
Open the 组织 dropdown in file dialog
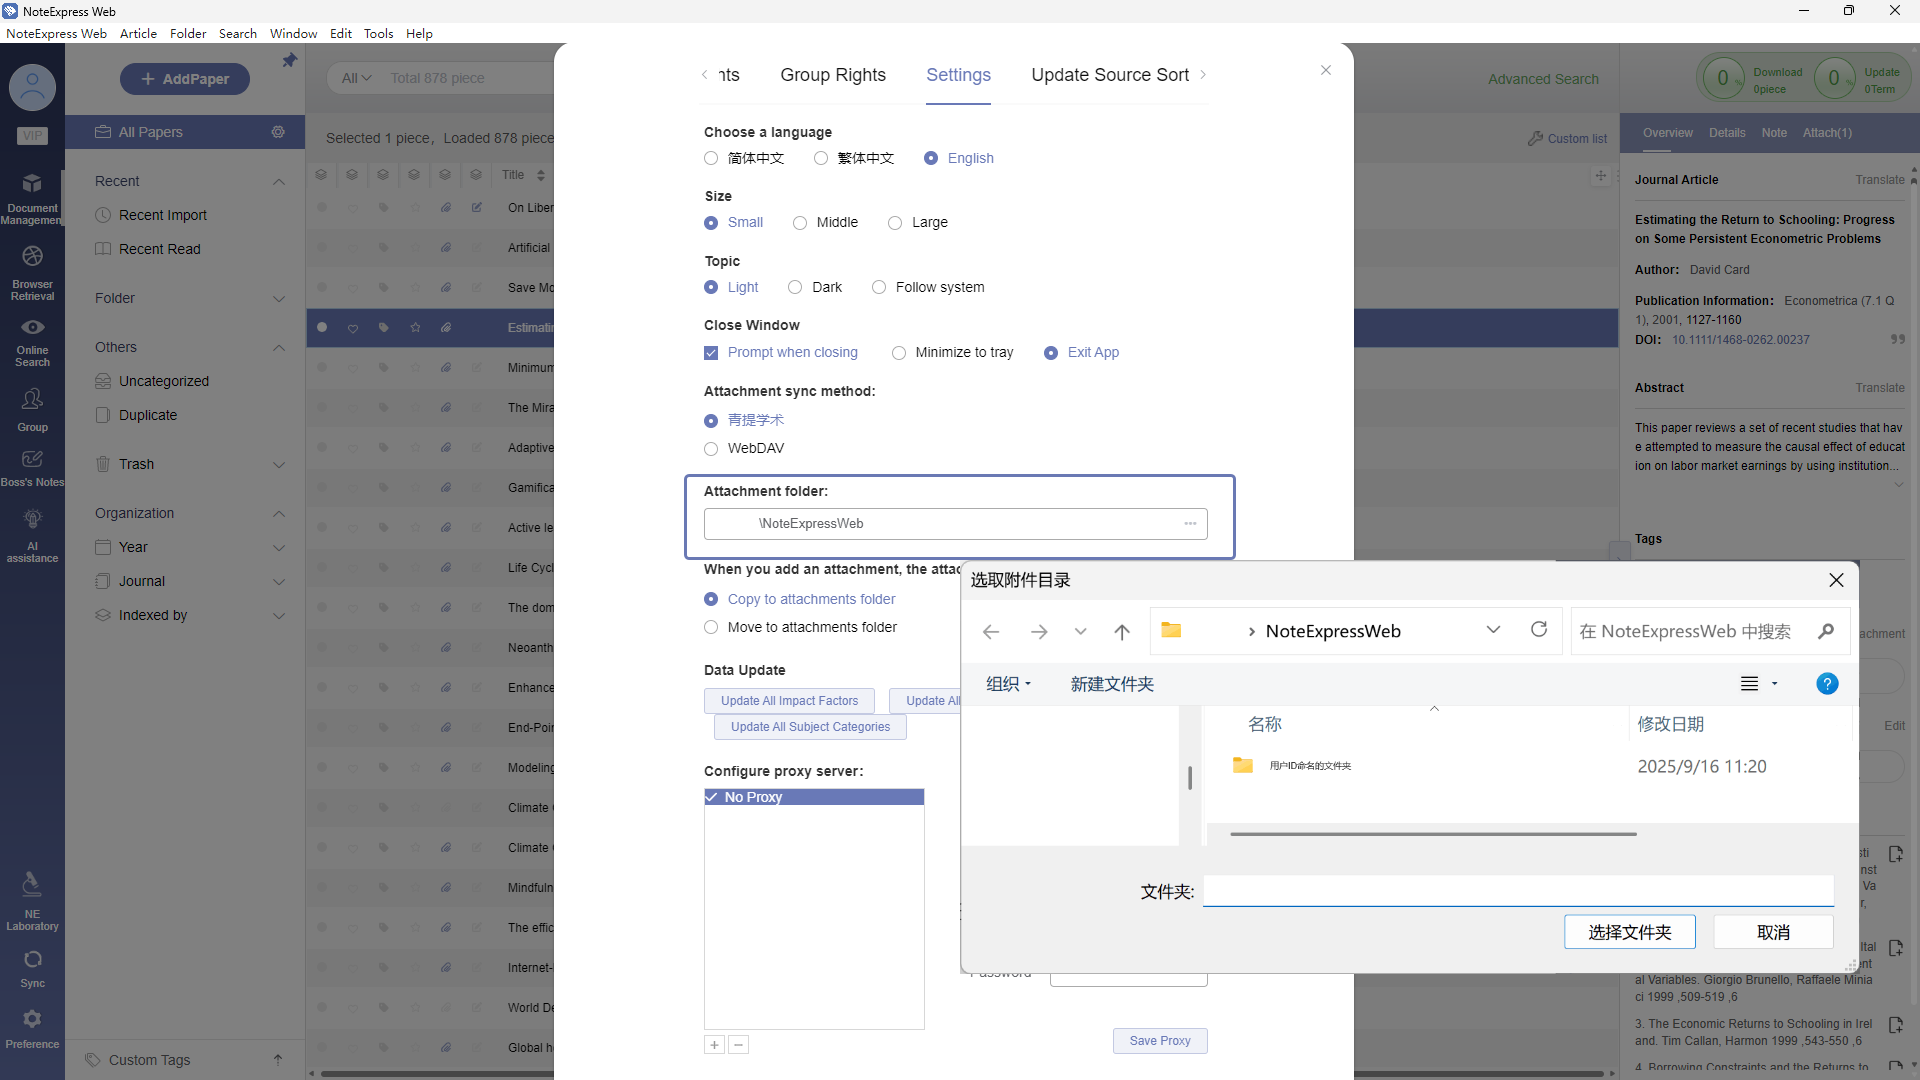pos(1008,684)
